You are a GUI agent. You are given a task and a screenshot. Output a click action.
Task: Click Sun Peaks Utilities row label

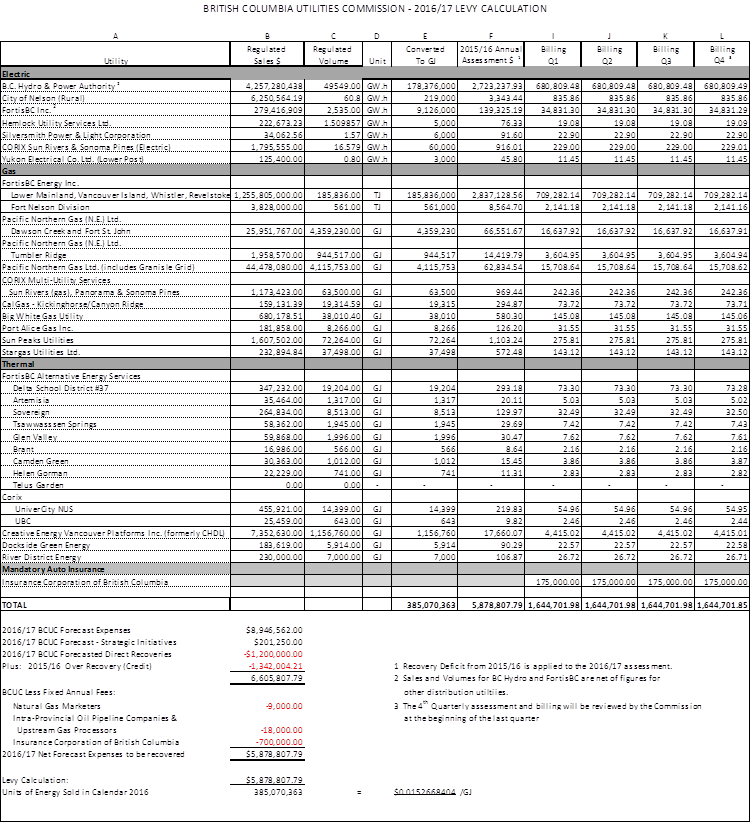coord(38,340)
